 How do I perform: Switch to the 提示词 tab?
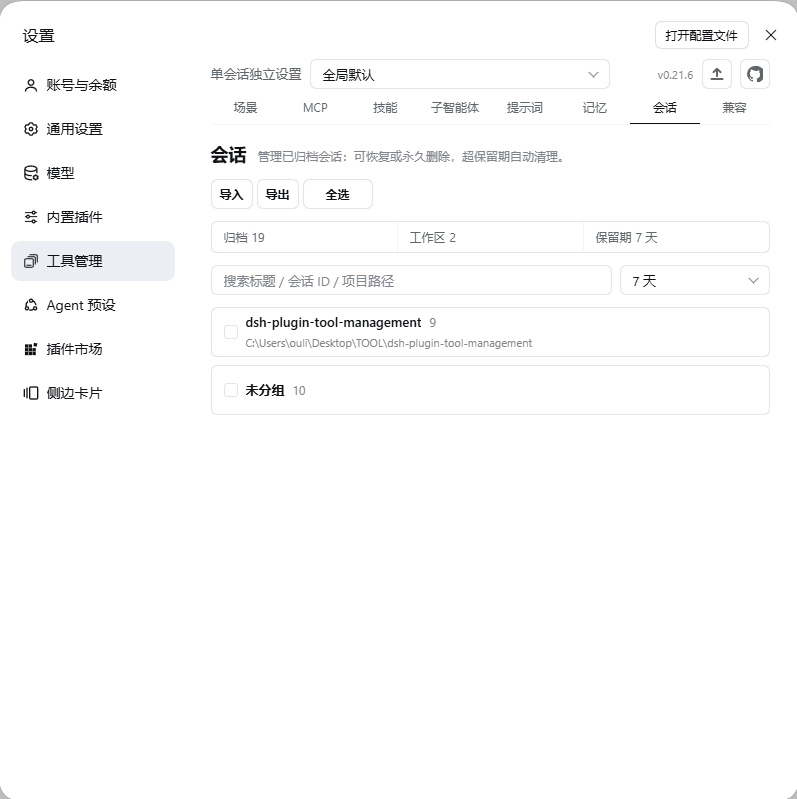coord(525,108)
